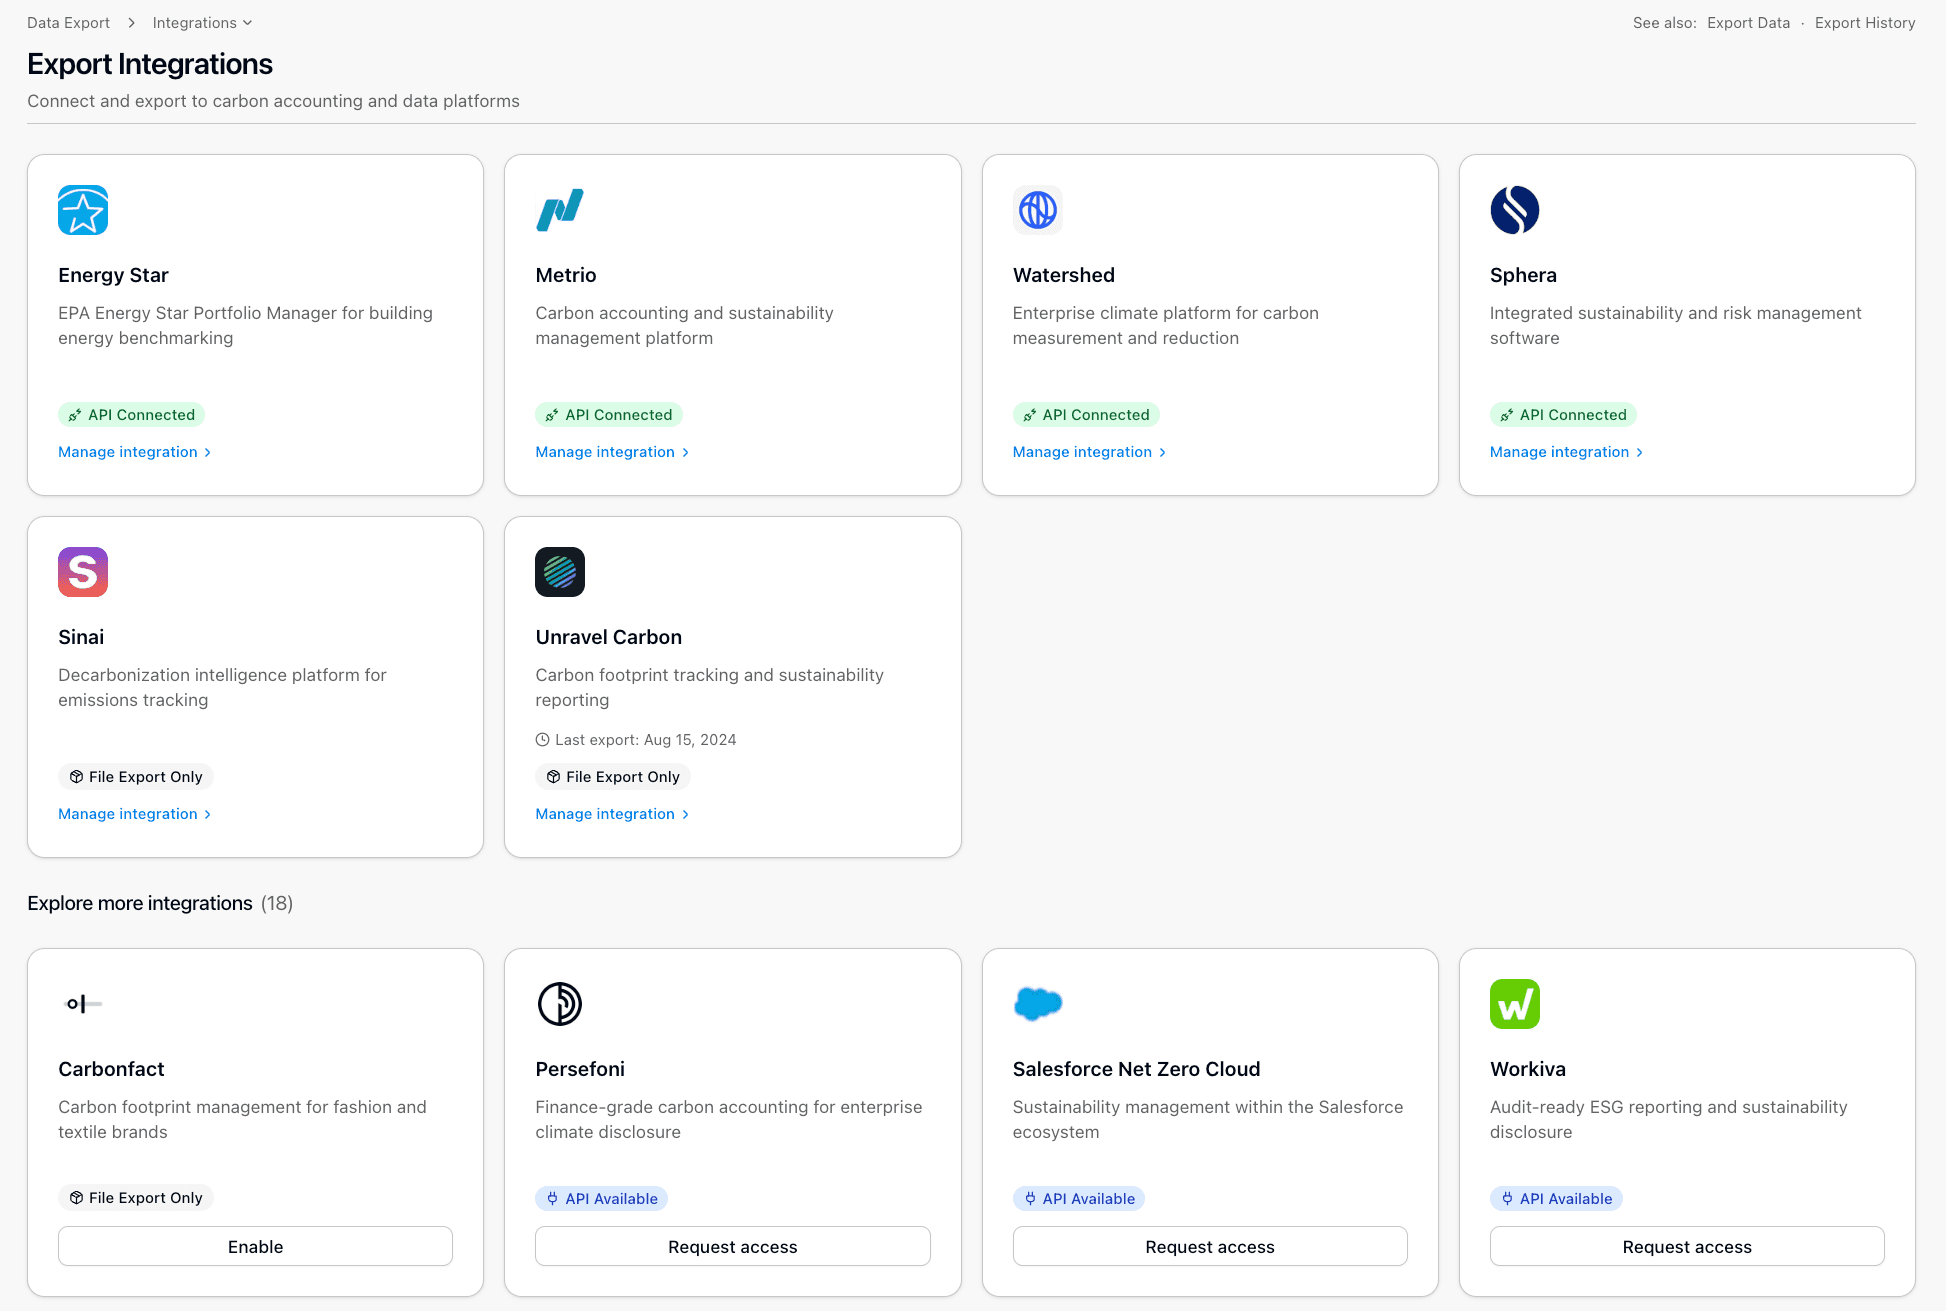
Task: Click the Export Integrations page title
Action: (x=150, y=64)
